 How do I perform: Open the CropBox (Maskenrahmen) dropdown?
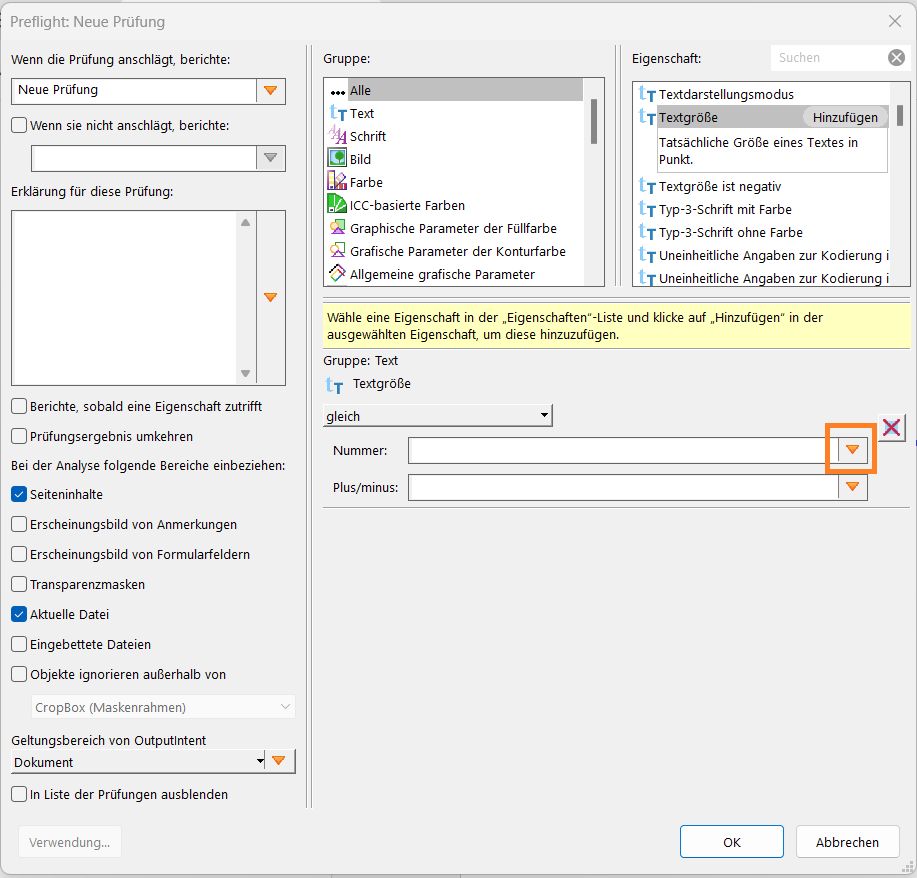[x=163, y=707]
